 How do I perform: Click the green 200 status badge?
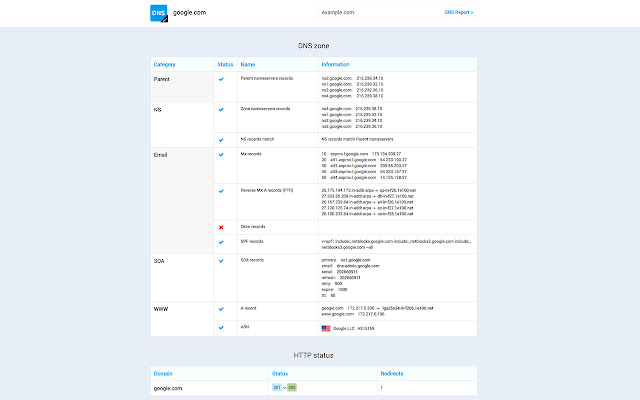pos(292,387)
